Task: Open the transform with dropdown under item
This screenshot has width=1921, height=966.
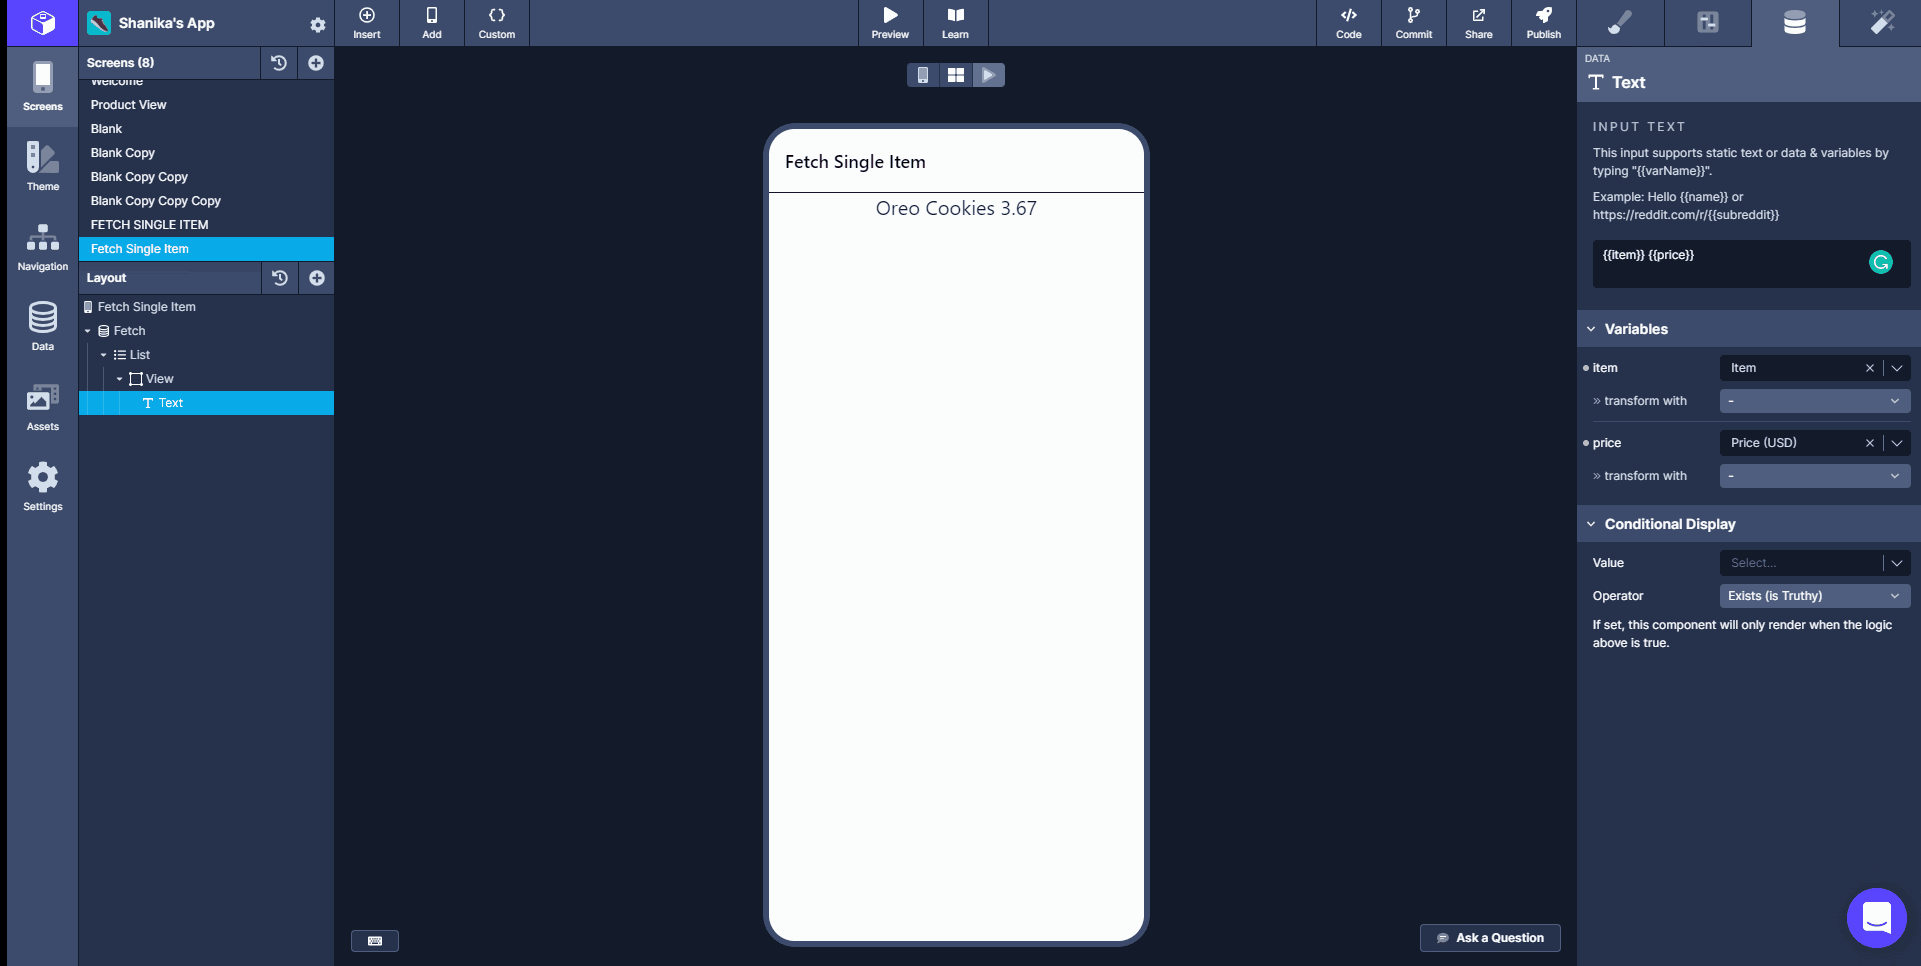Action: 1814,400
